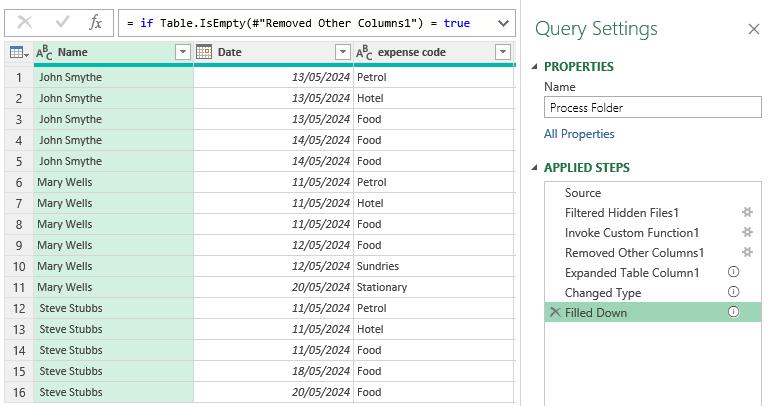
Task: Delete the Filled Down step with X
Action: (x=555, y=312)
